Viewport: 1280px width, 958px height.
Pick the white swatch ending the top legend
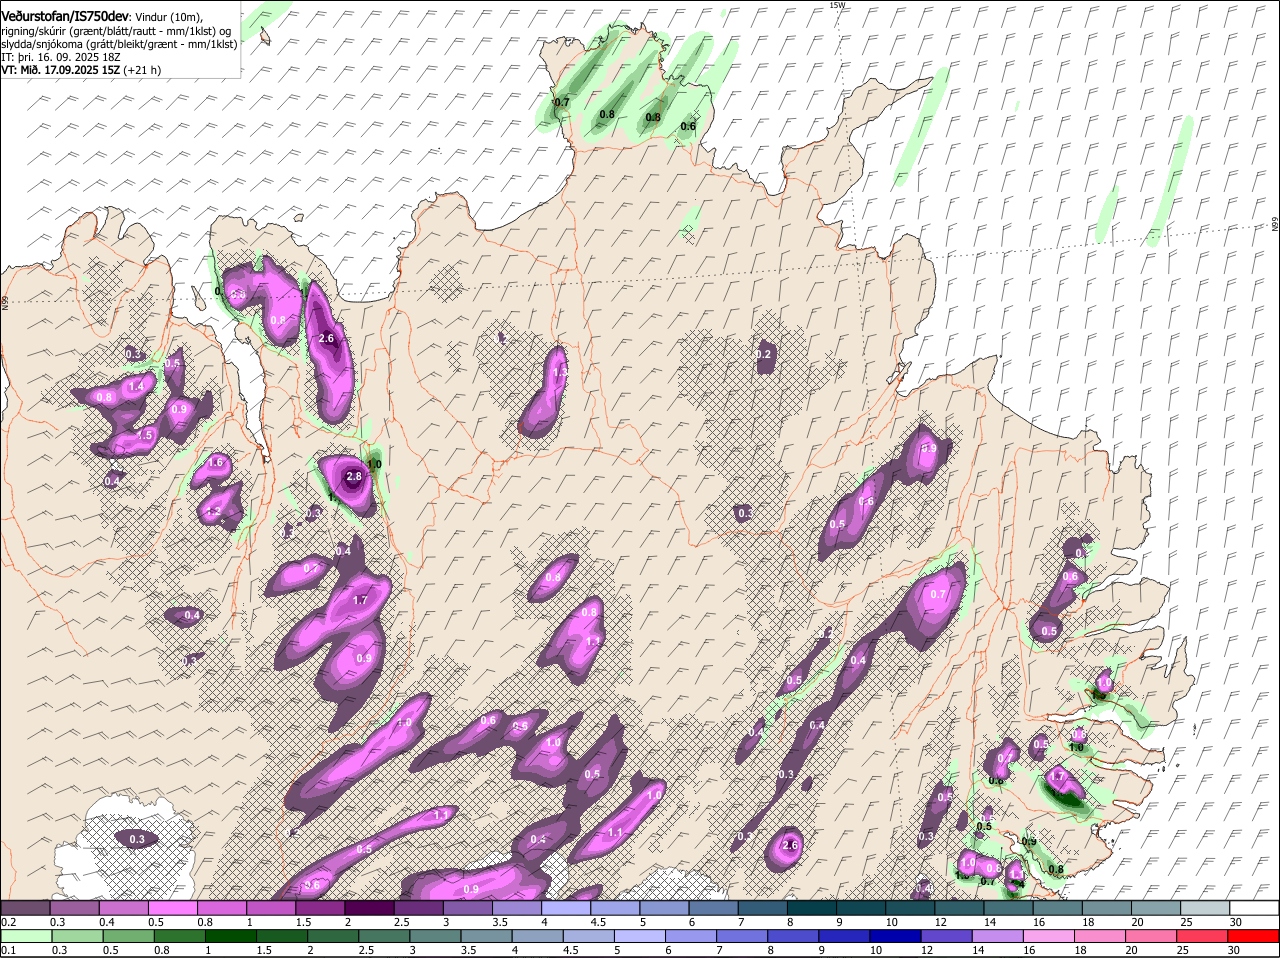tap(1255, 908)
